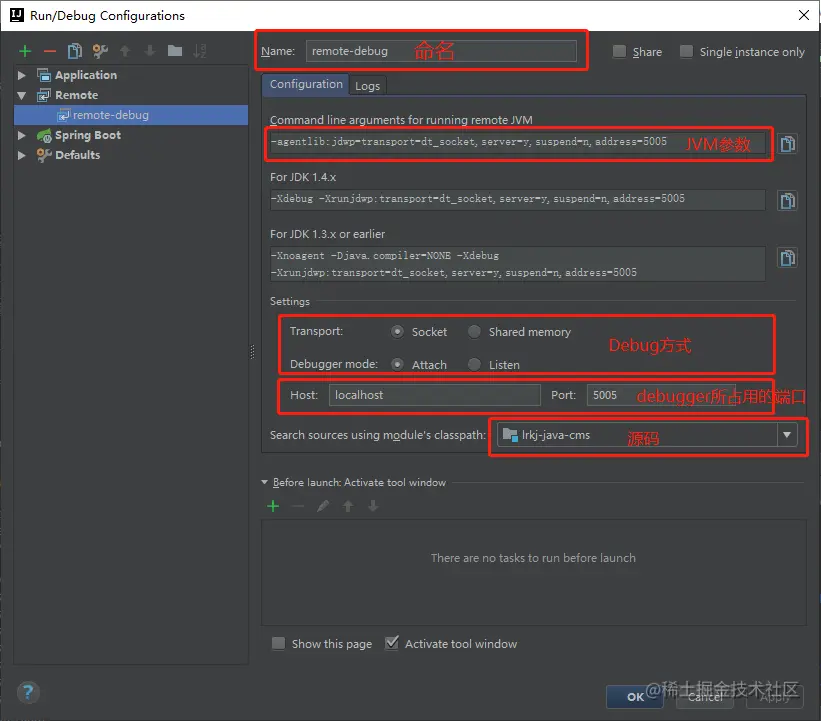Viewport: 821px width, 721px height.
Task: Switch to the Configuration tab
Action: pyautogui.click(x=306, y=84)
